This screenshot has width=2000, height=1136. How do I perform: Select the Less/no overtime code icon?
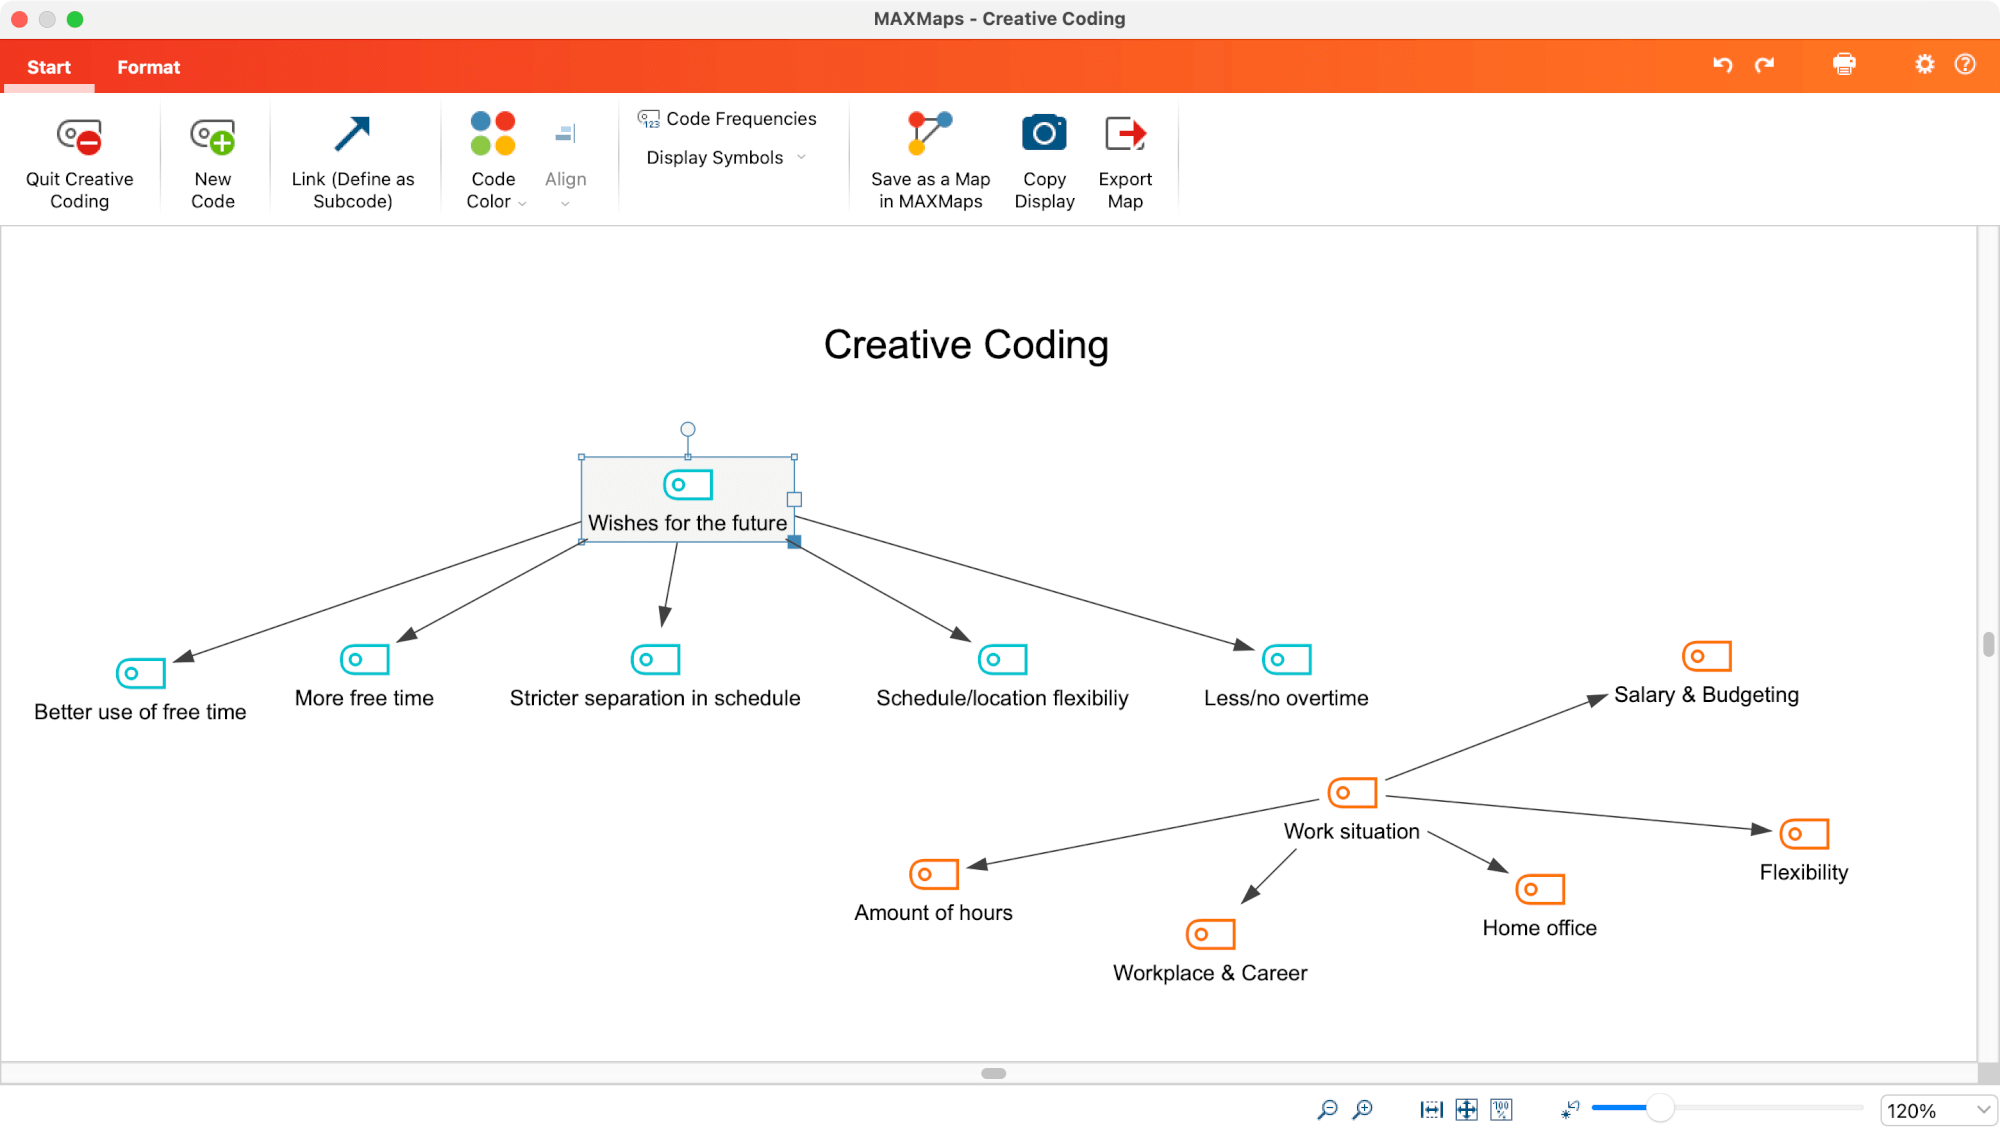pyautogui.click(x=1287, y=660)
